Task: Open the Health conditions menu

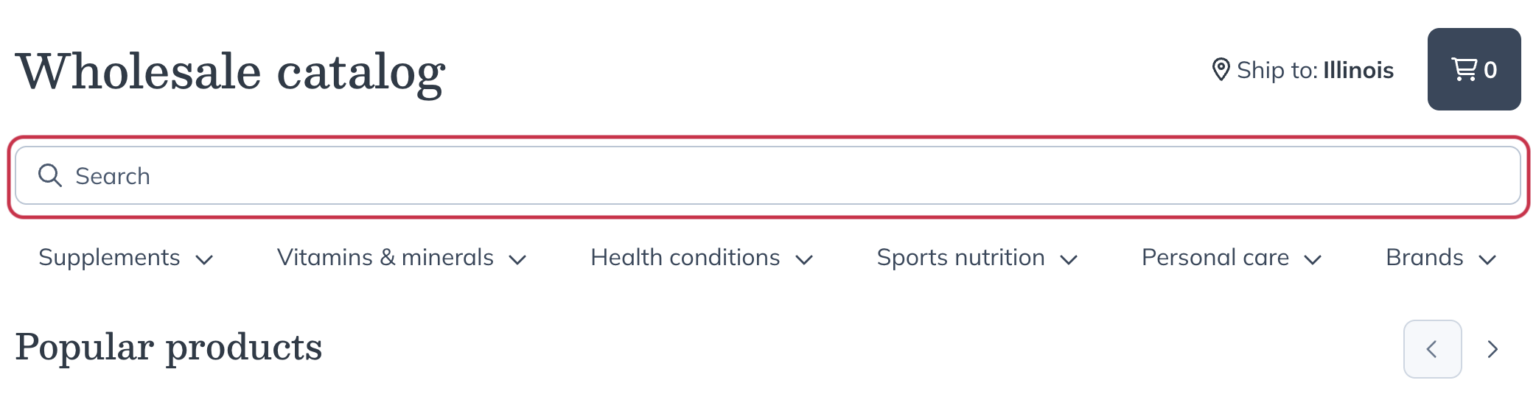Action: coord(685,258)
